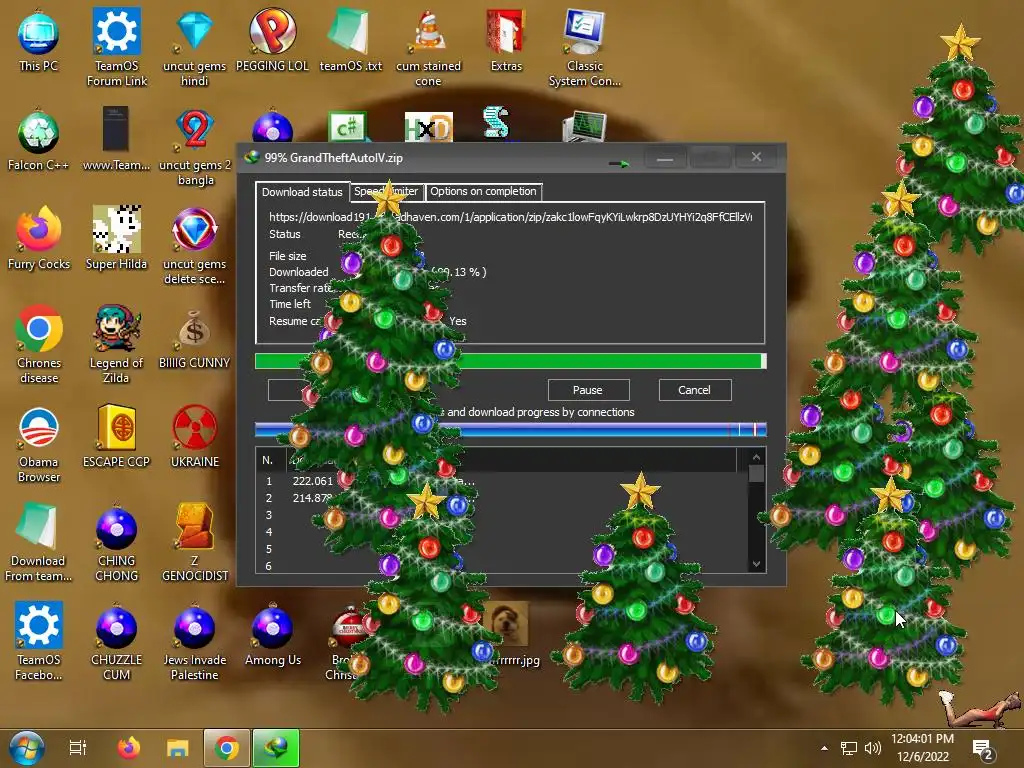The width and height of the screenshot is (1024, 768).
Task: Launch the Super Hilda game icon
Action: [x=116, y=238]
